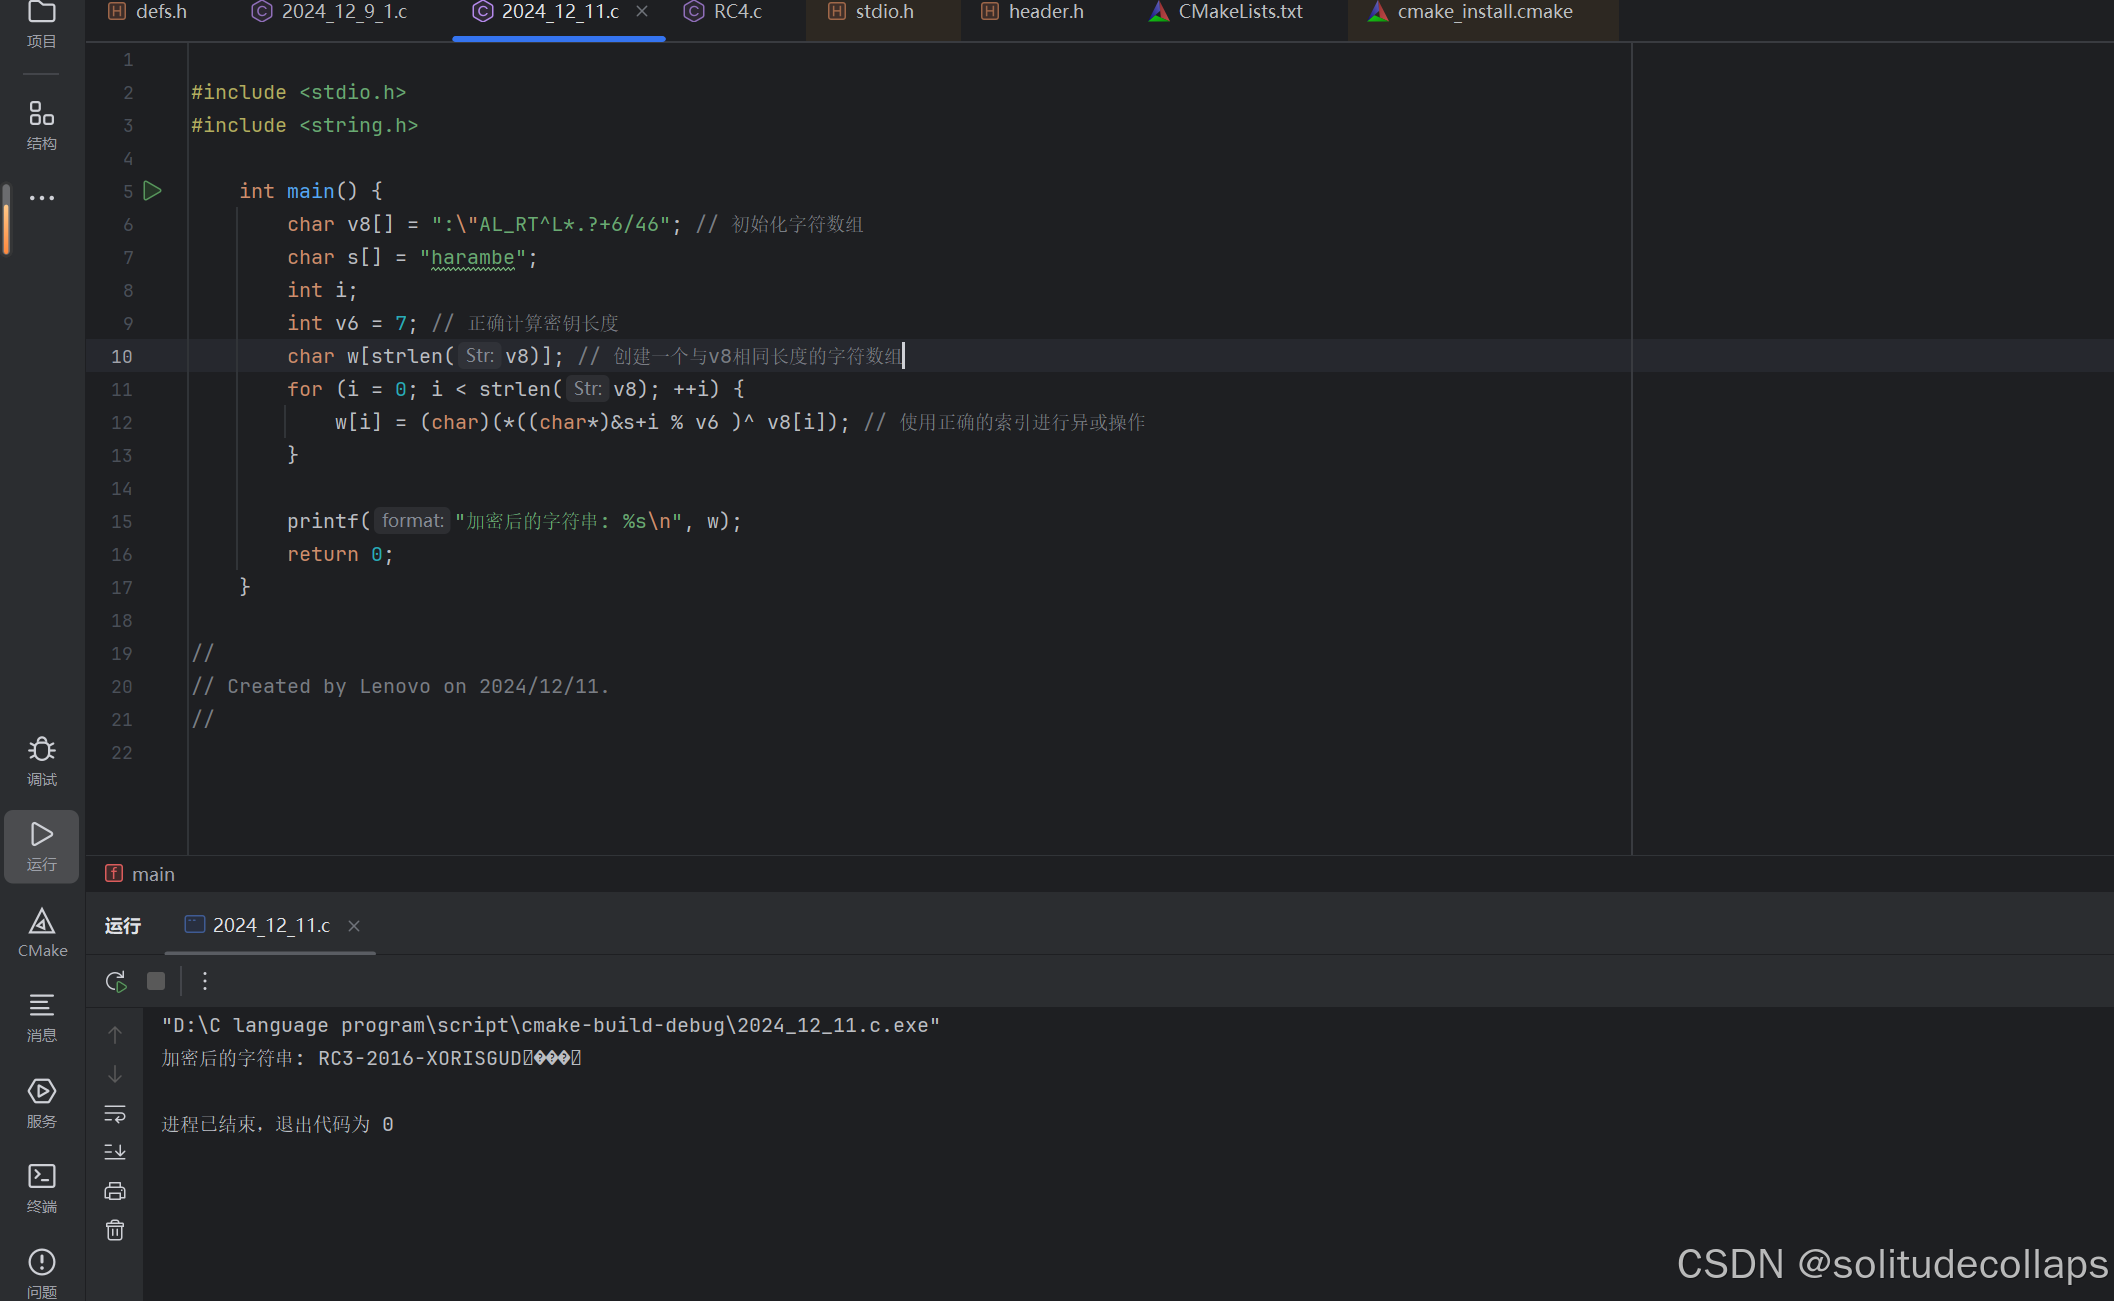Close the 2024_12_11.c editor tab
The height and width of the screenshot is (1301, 2114).
(x=642, y=11)
